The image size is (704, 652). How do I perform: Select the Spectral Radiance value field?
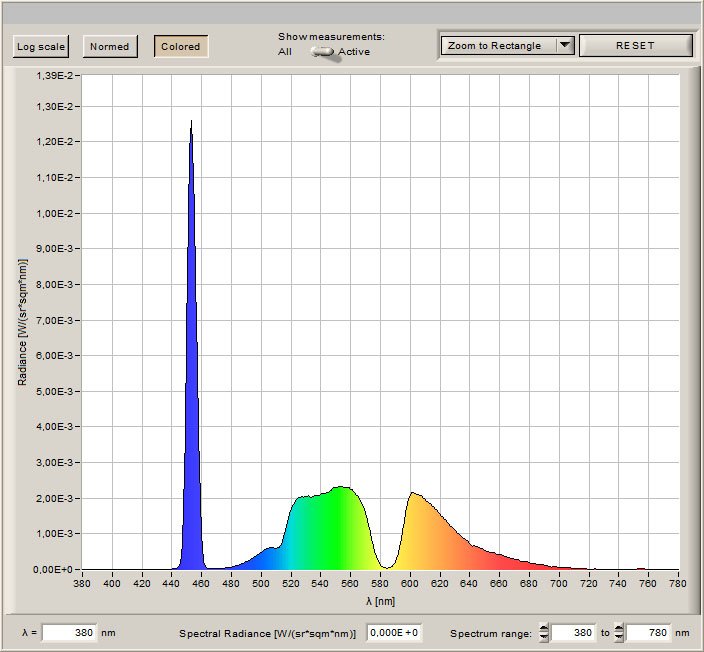(394, 633)
